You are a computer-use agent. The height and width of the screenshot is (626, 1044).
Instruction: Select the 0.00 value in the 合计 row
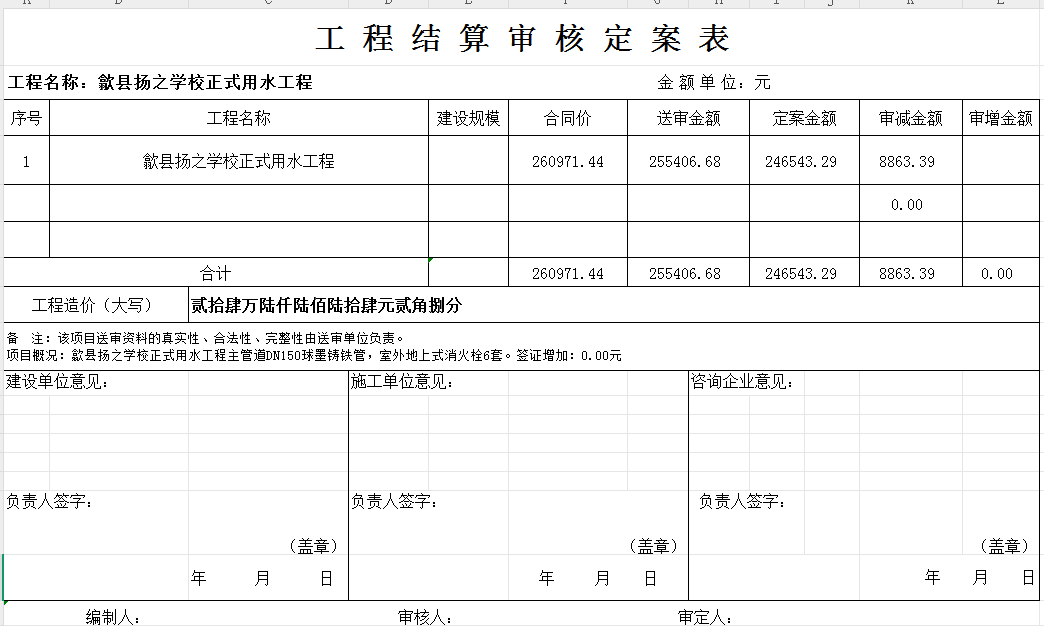[x=996, y=273]
